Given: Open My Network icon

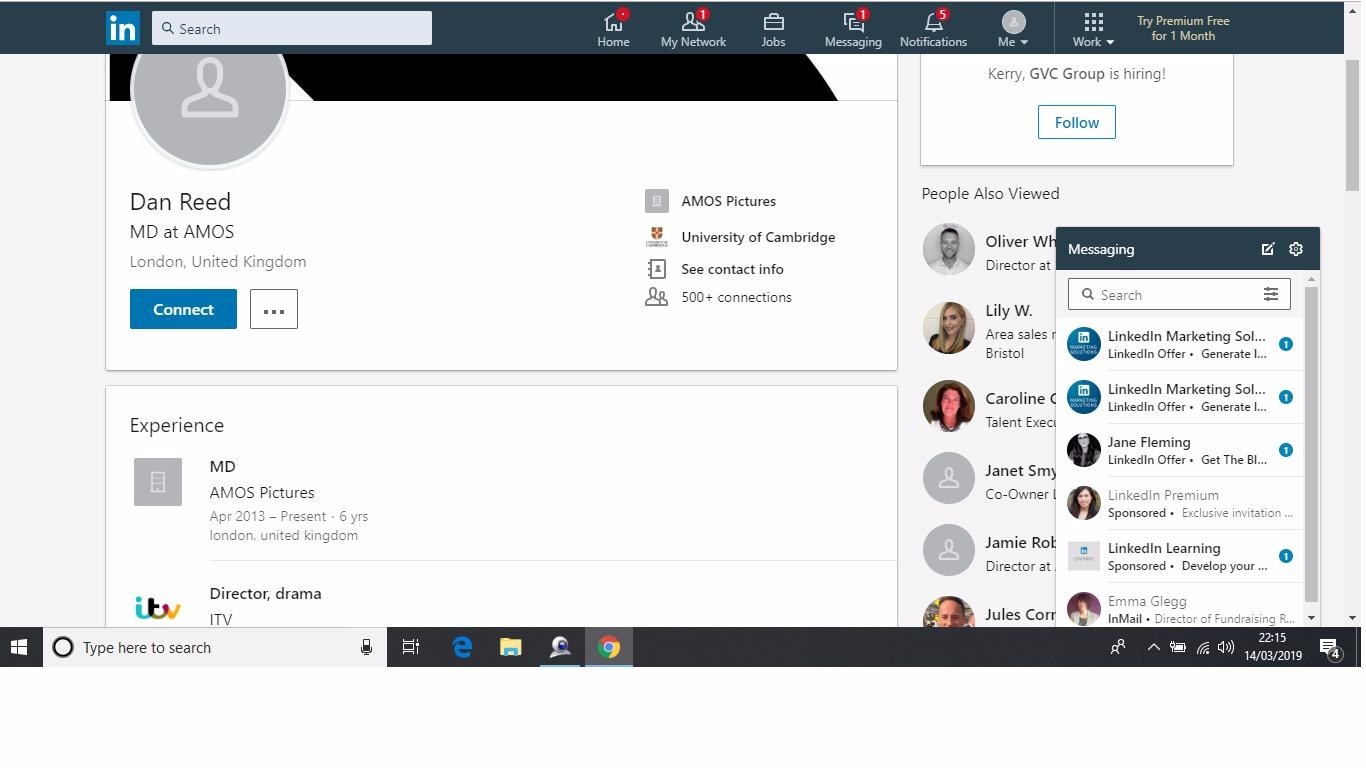Looking at the screenshot, I should (692, 23).
